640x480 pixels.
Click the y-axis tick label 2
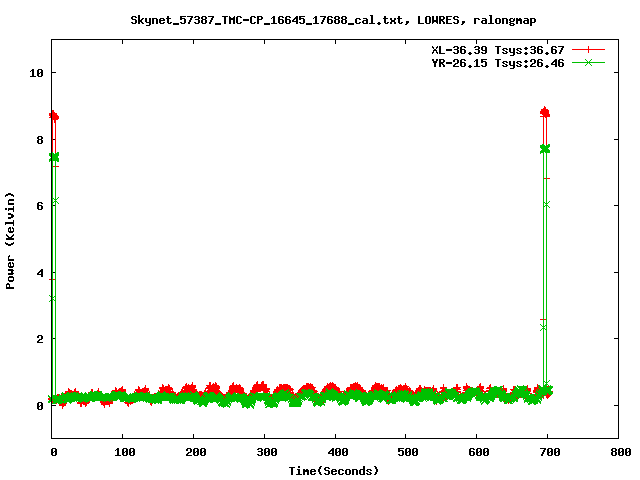(x=40, y=339)
